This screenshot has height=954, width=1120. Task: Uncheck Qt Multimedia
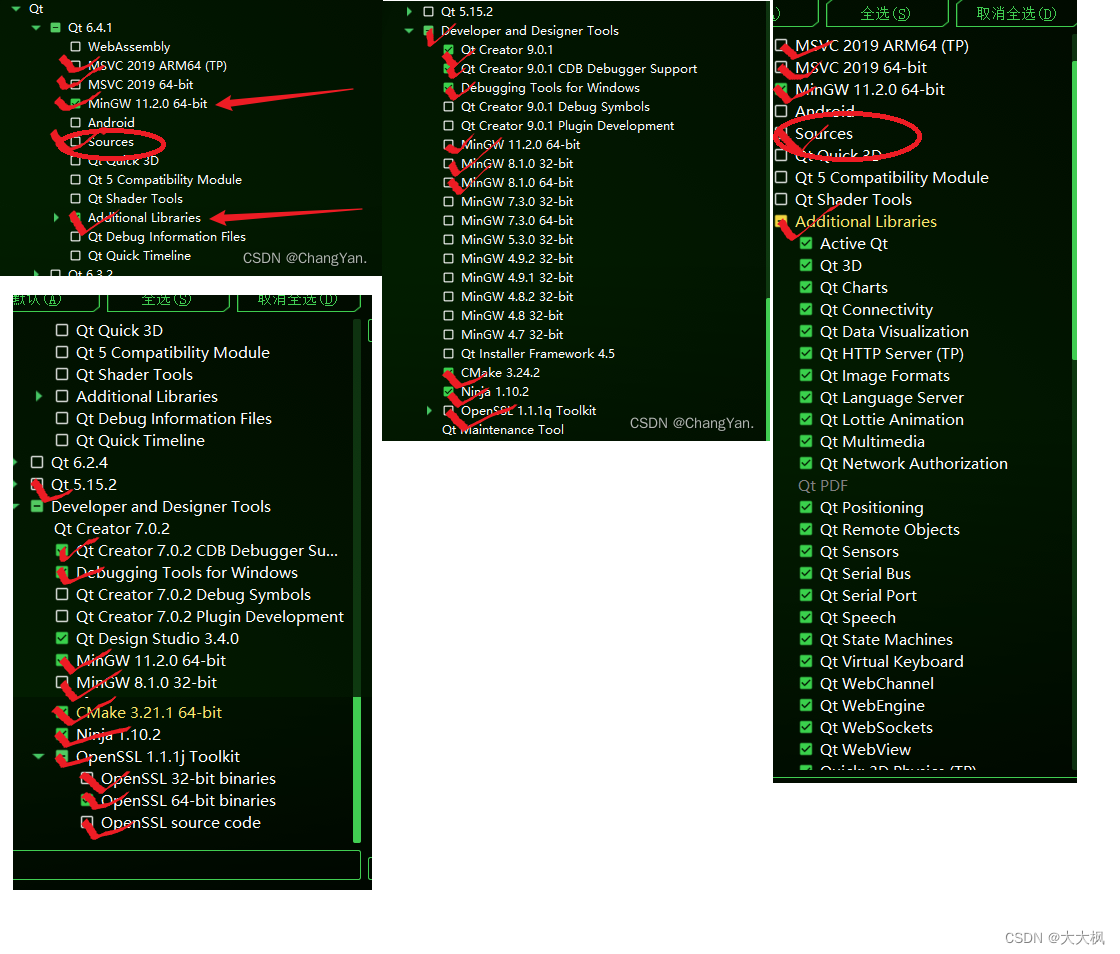[806, 441]
